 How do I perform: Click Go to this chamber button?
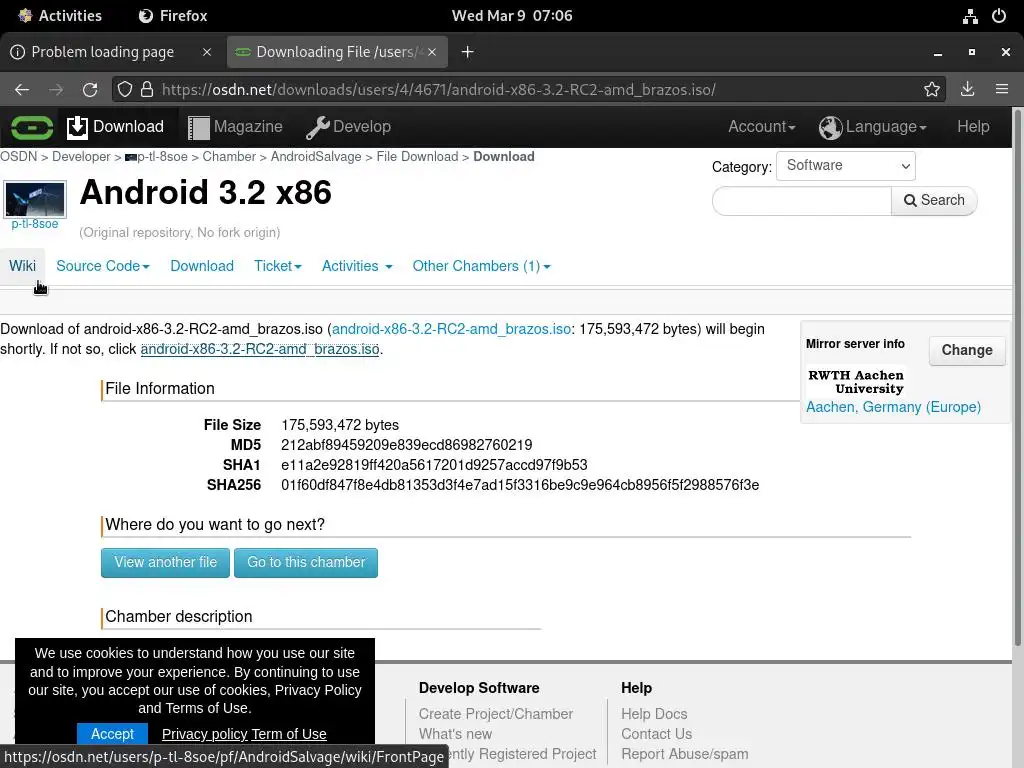tap(306, 563)
